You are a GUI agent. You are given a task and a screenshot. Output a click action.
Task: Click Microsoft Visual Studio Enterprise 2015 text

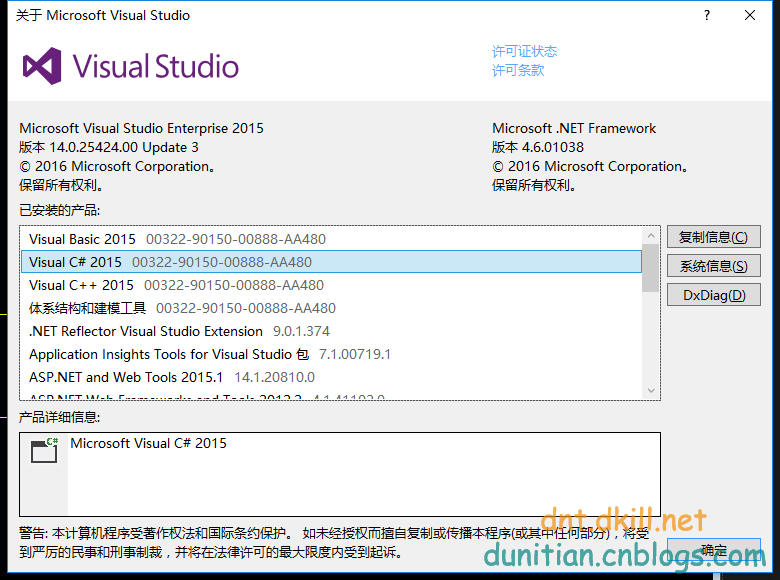click(x=141, y=128)
